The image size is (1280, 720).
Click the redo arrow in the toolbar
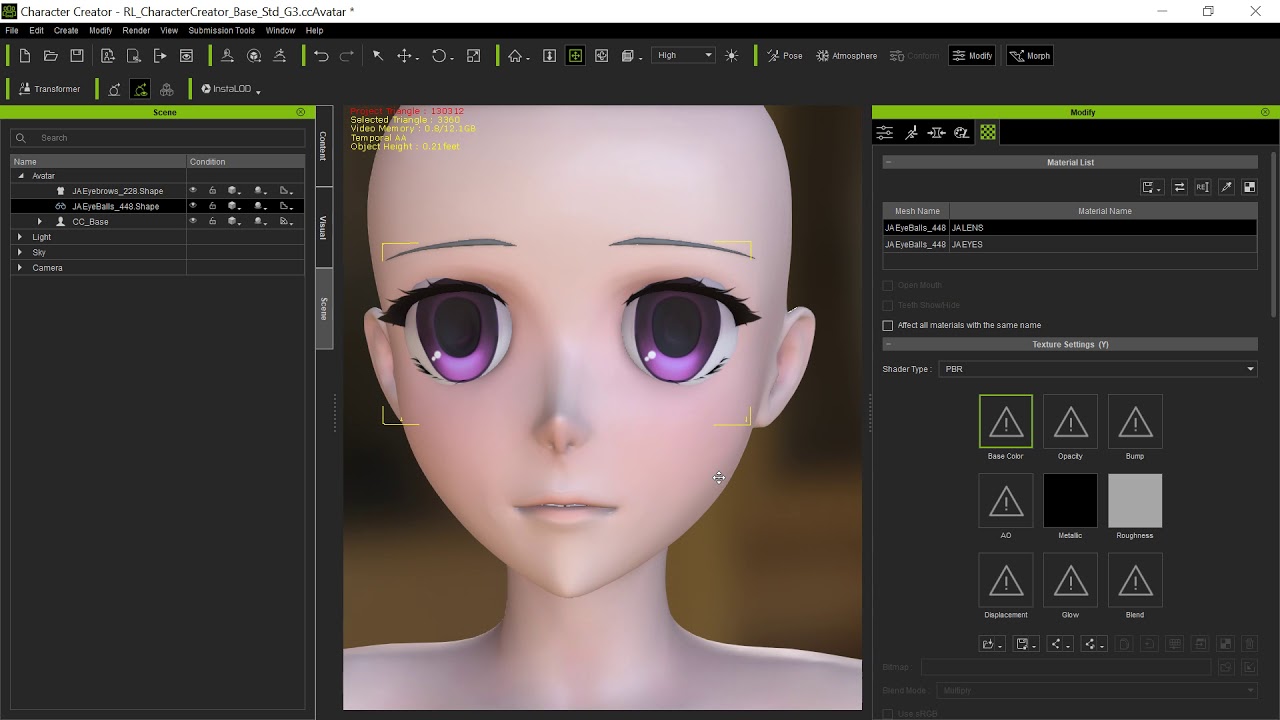click(347, 56)
